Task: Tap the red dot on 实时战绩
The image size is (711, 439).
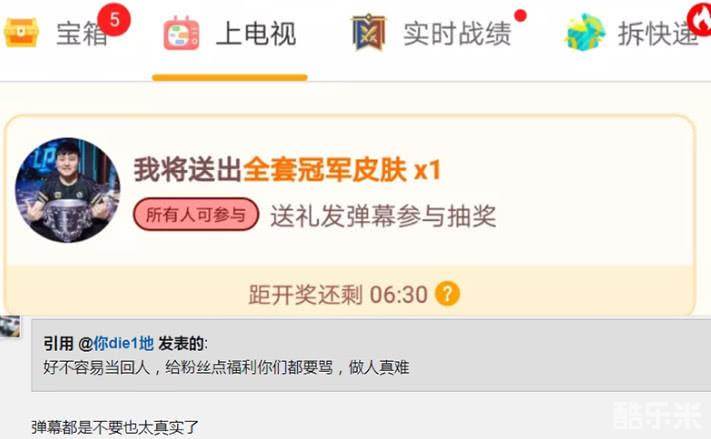Action: (x=521, y=16)
